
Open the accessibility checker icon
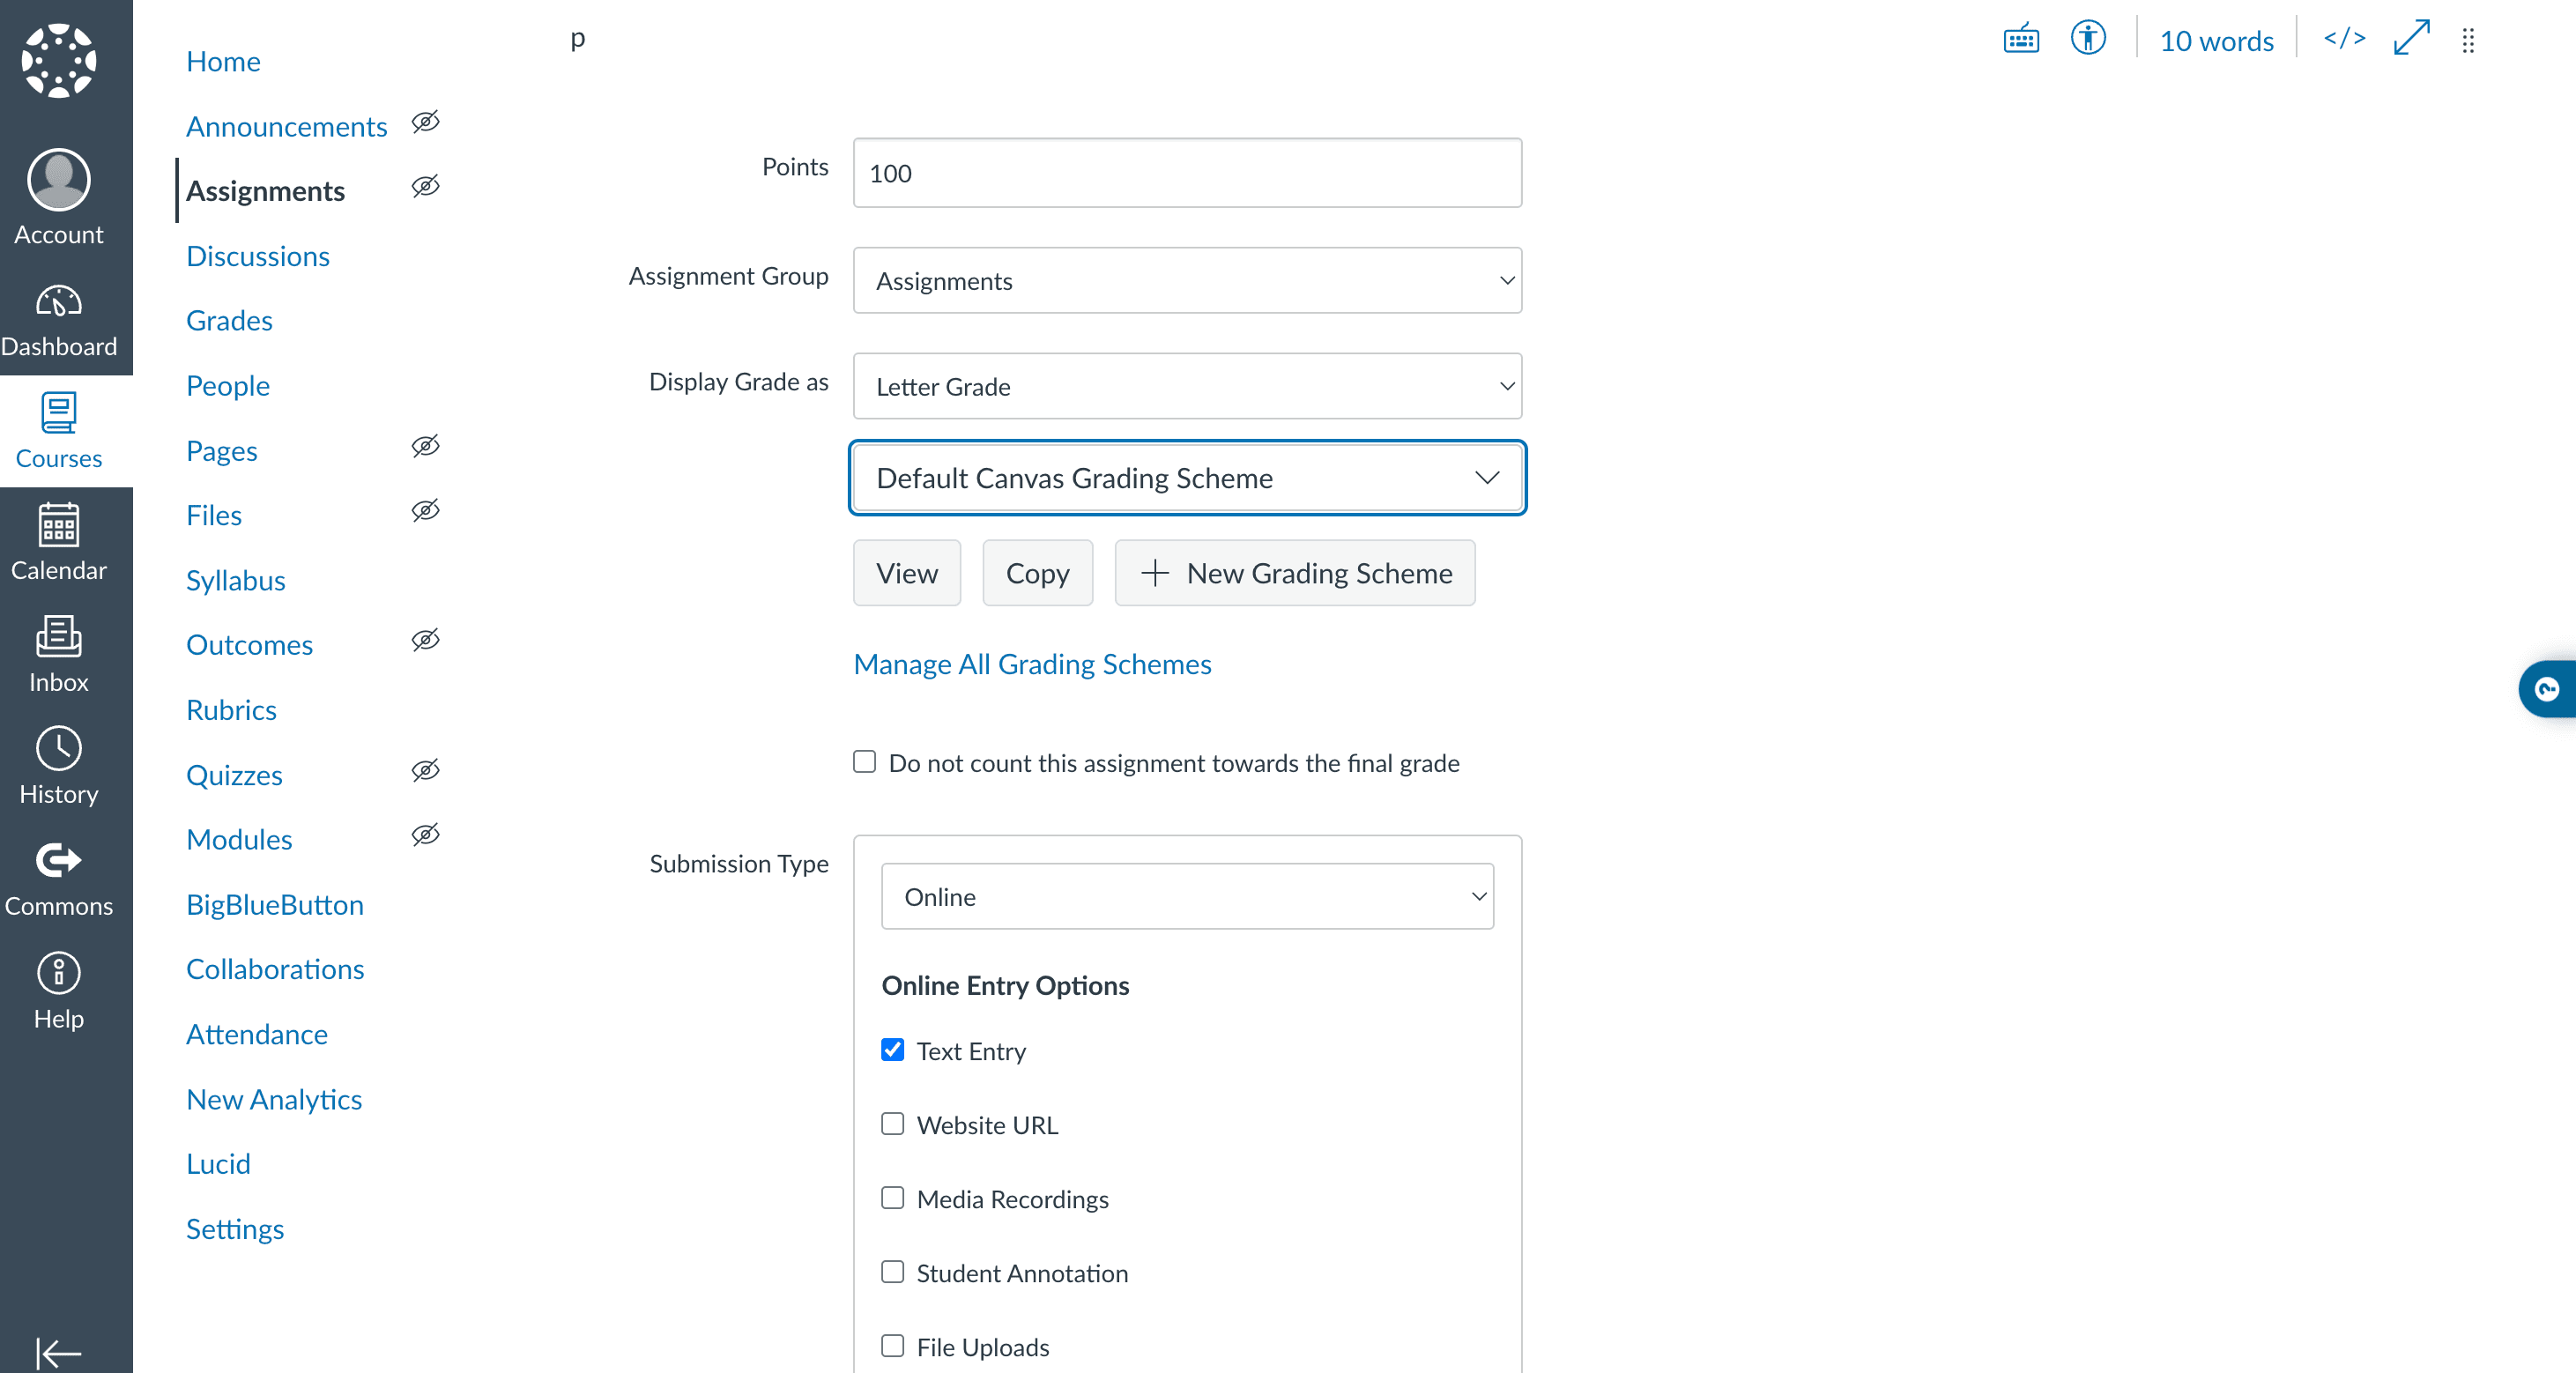(2087, 40)
